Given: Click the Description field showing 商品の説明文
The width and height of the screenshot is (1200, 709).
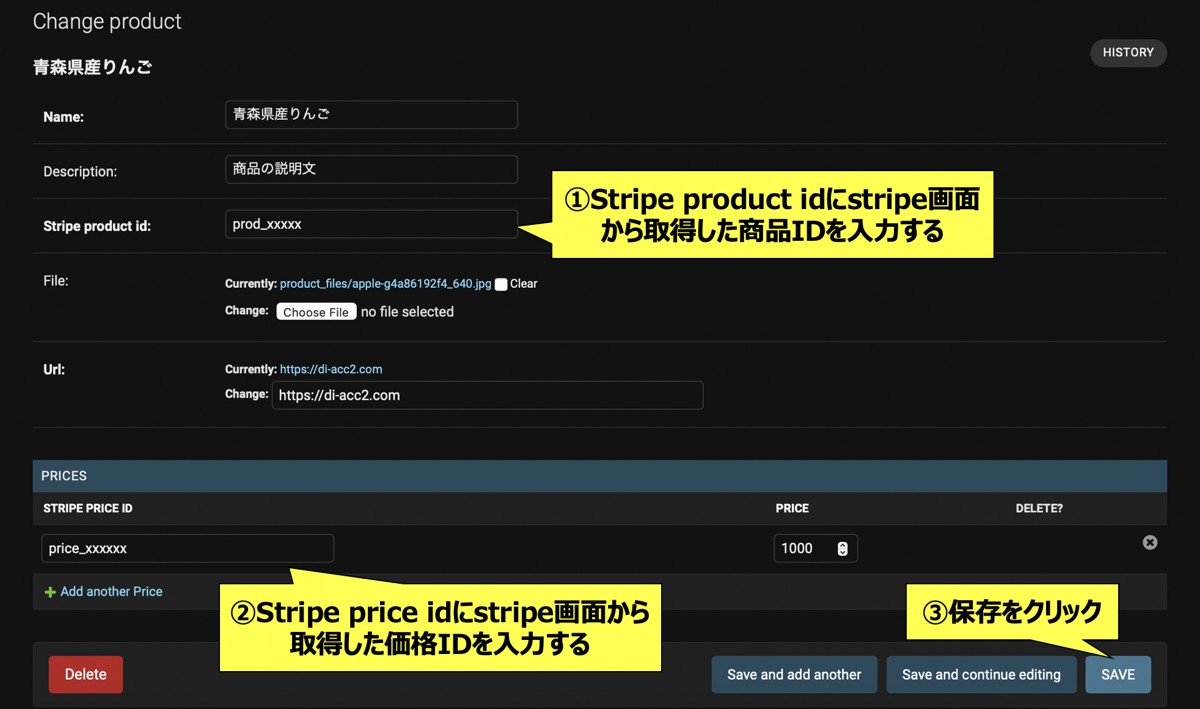Looking at the screenshot, I should pos(371,169).
